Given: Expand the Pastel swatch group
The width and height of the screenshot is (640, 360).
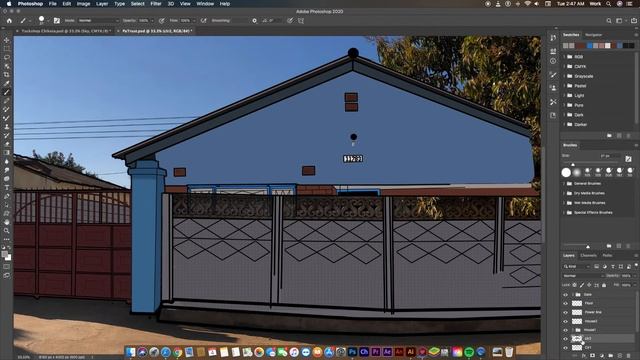Looking at the screenshot, I should click(565, 86).
